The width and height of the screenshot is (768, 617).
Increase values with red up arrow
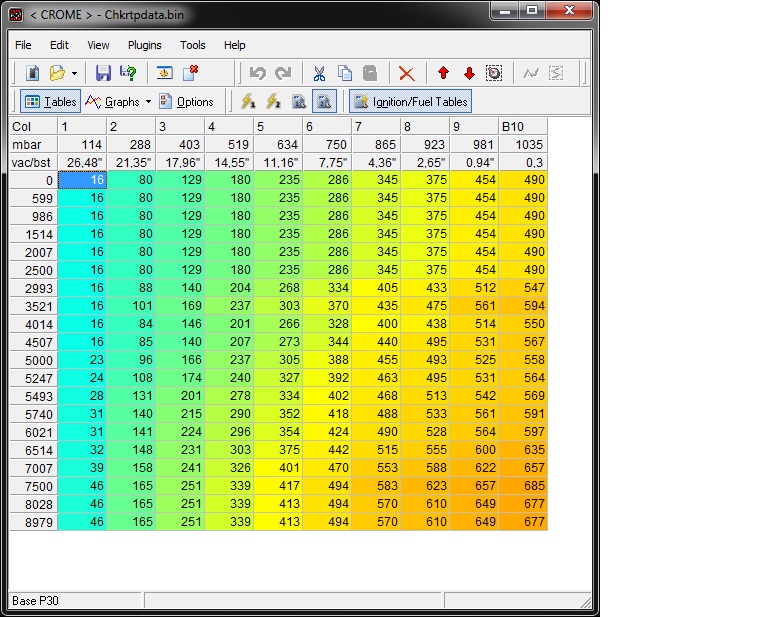coord(444,73)
